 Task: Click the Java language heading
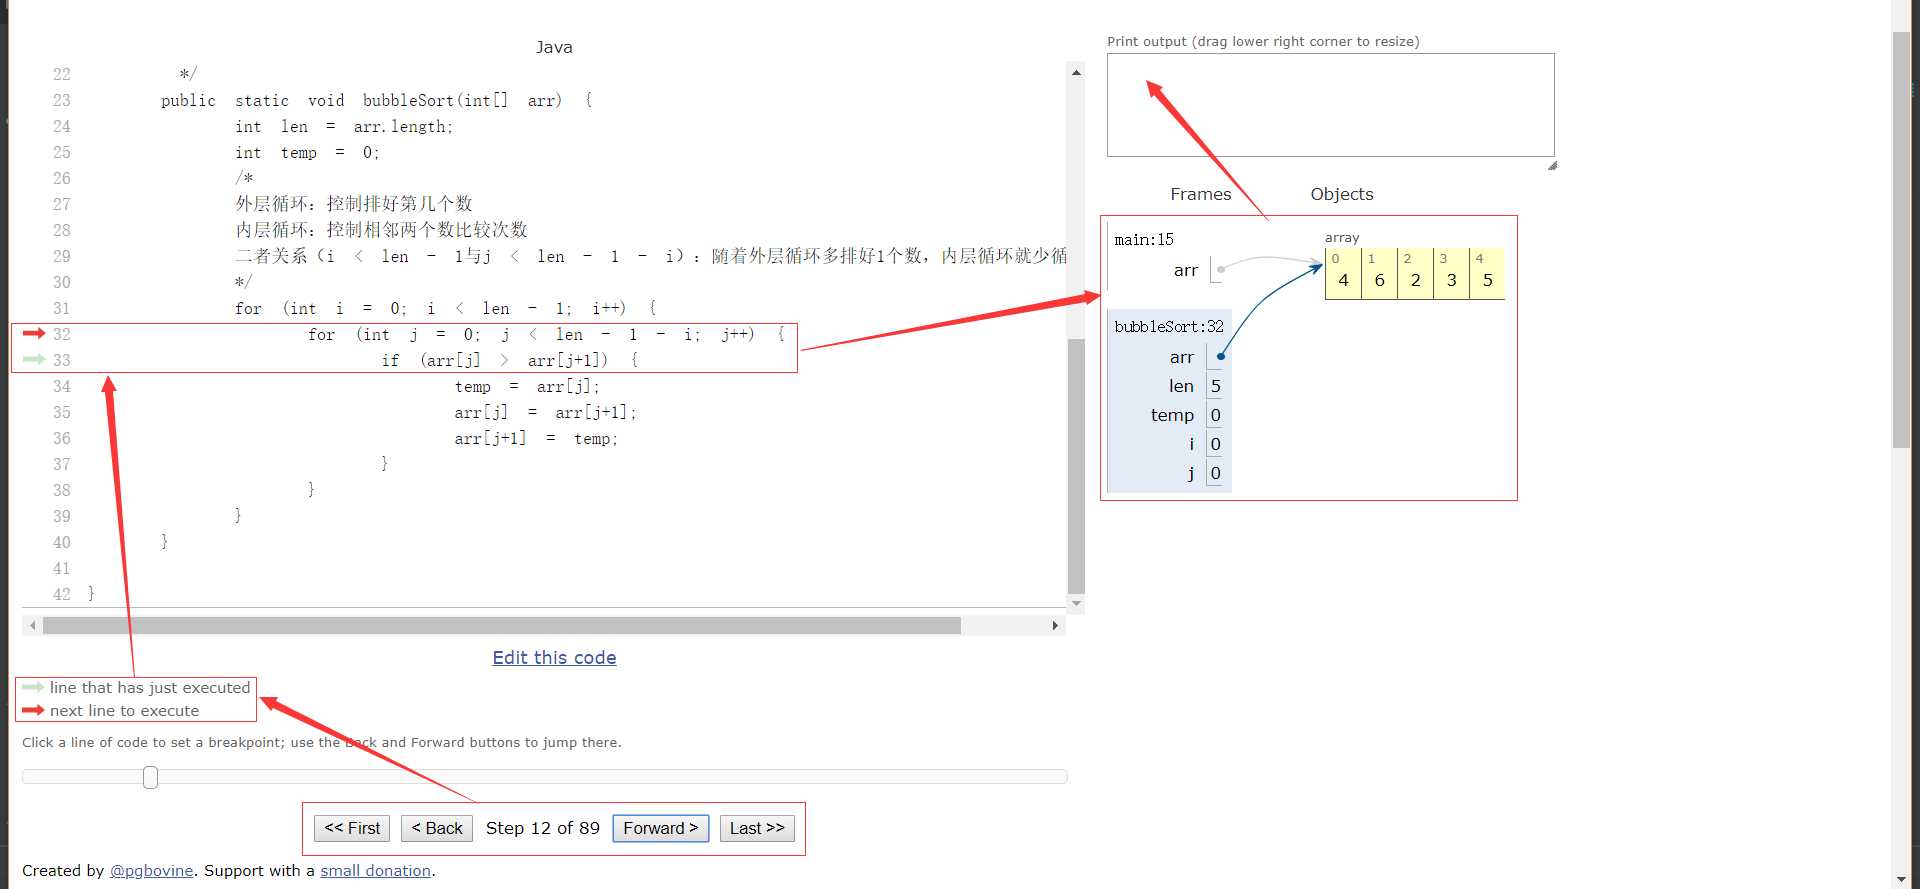coord(554,47)
